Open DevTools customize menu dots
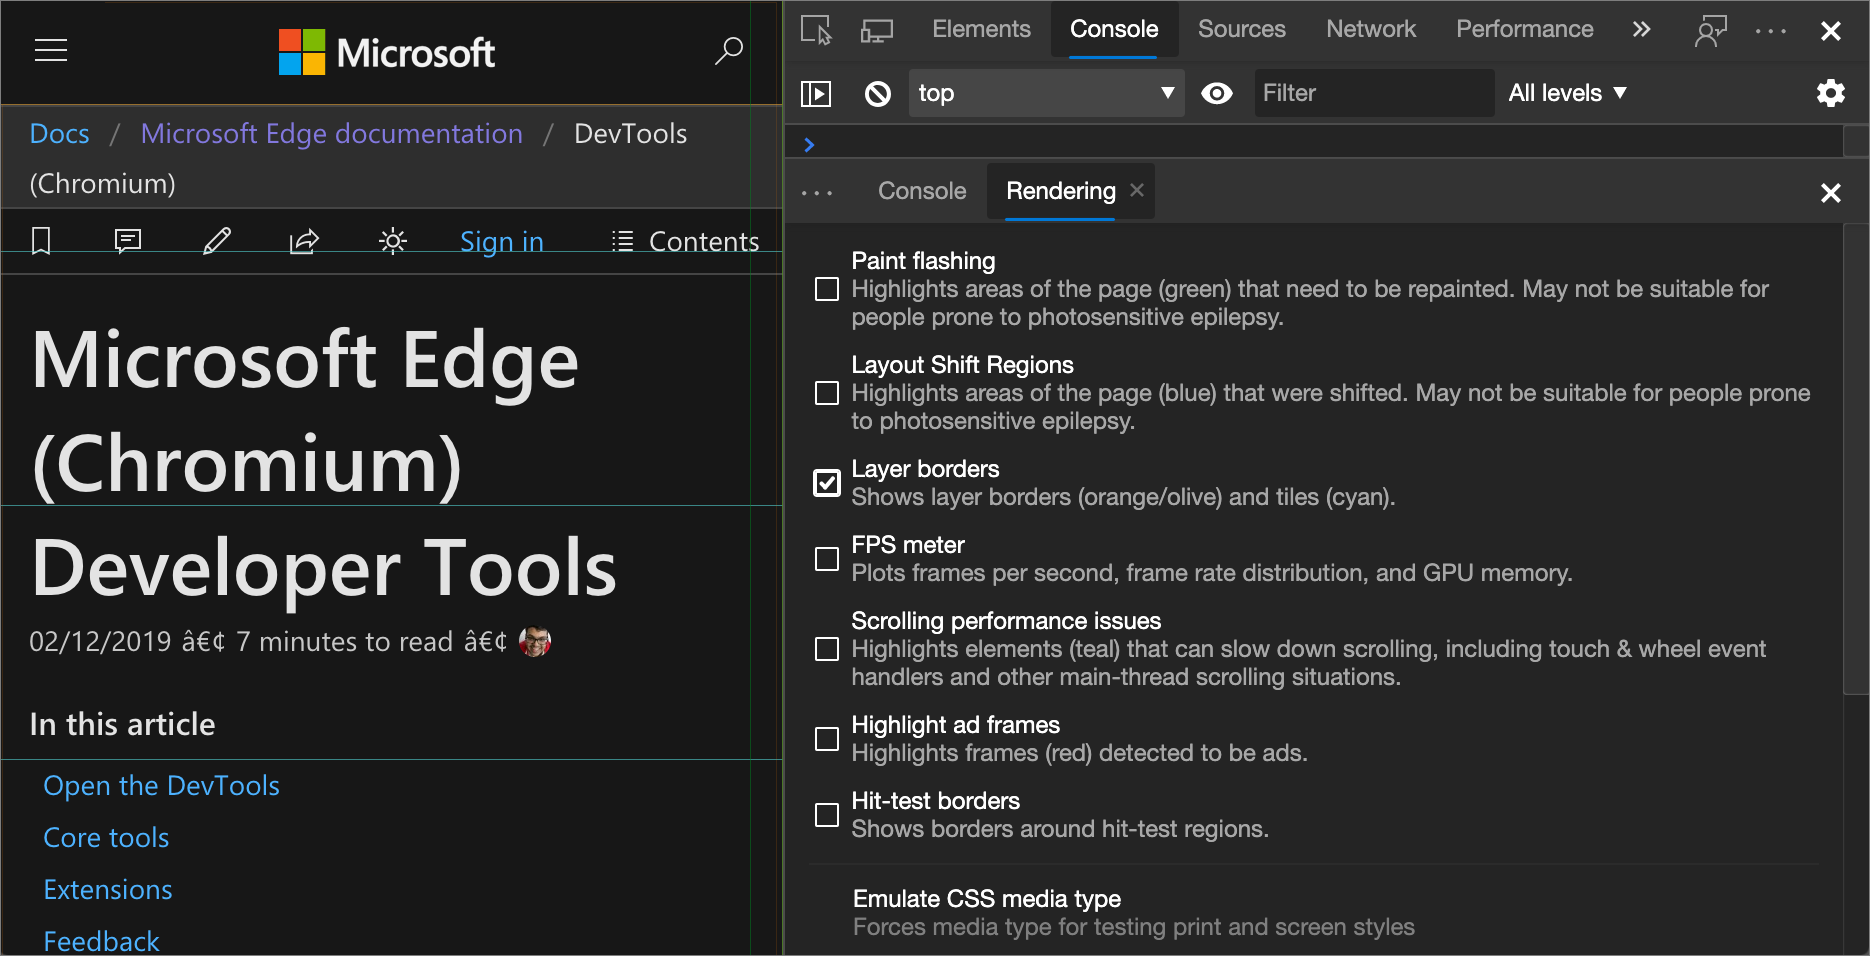The image size is (1870, 956). 1771,31
